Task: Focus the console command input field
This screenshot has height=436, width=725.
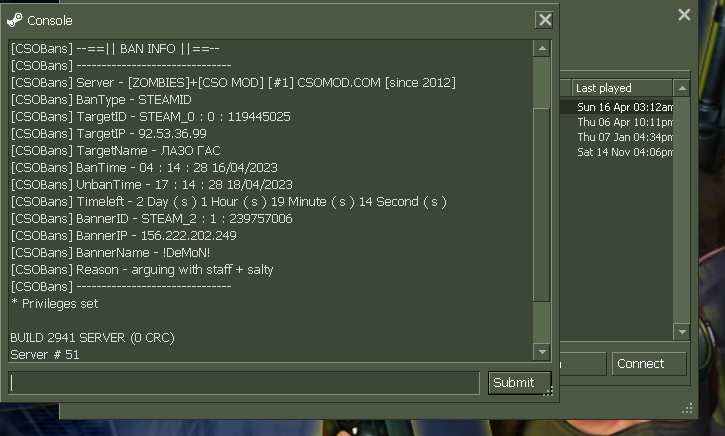Action: point(244,383)
